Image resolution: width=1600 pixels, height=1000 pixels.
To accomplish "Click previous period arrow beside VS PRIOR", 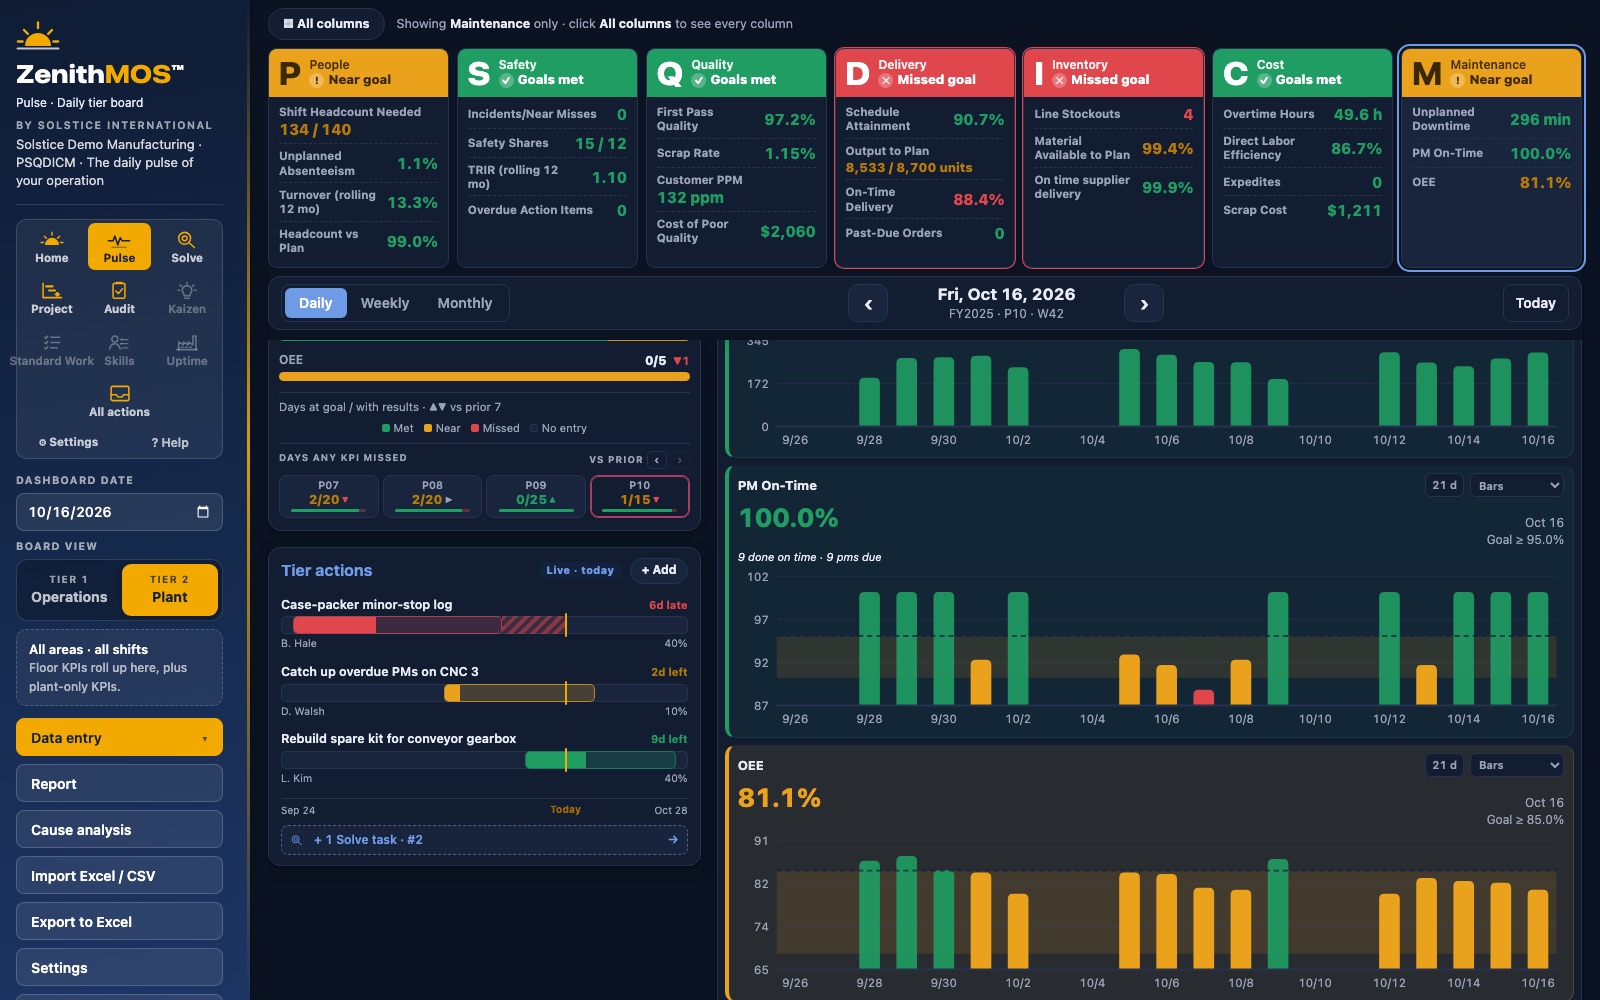I will point(657,460).
